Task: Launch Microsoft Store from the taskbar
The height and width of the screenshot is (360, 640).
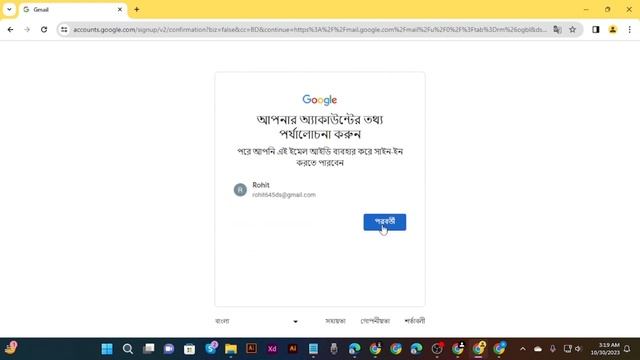Action: click(x=189, y=349)
